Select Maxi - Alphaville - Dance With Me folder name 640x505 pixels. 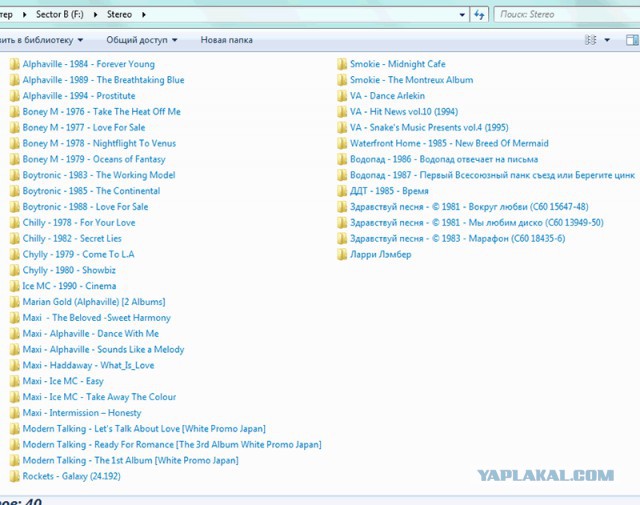point(91,334)
